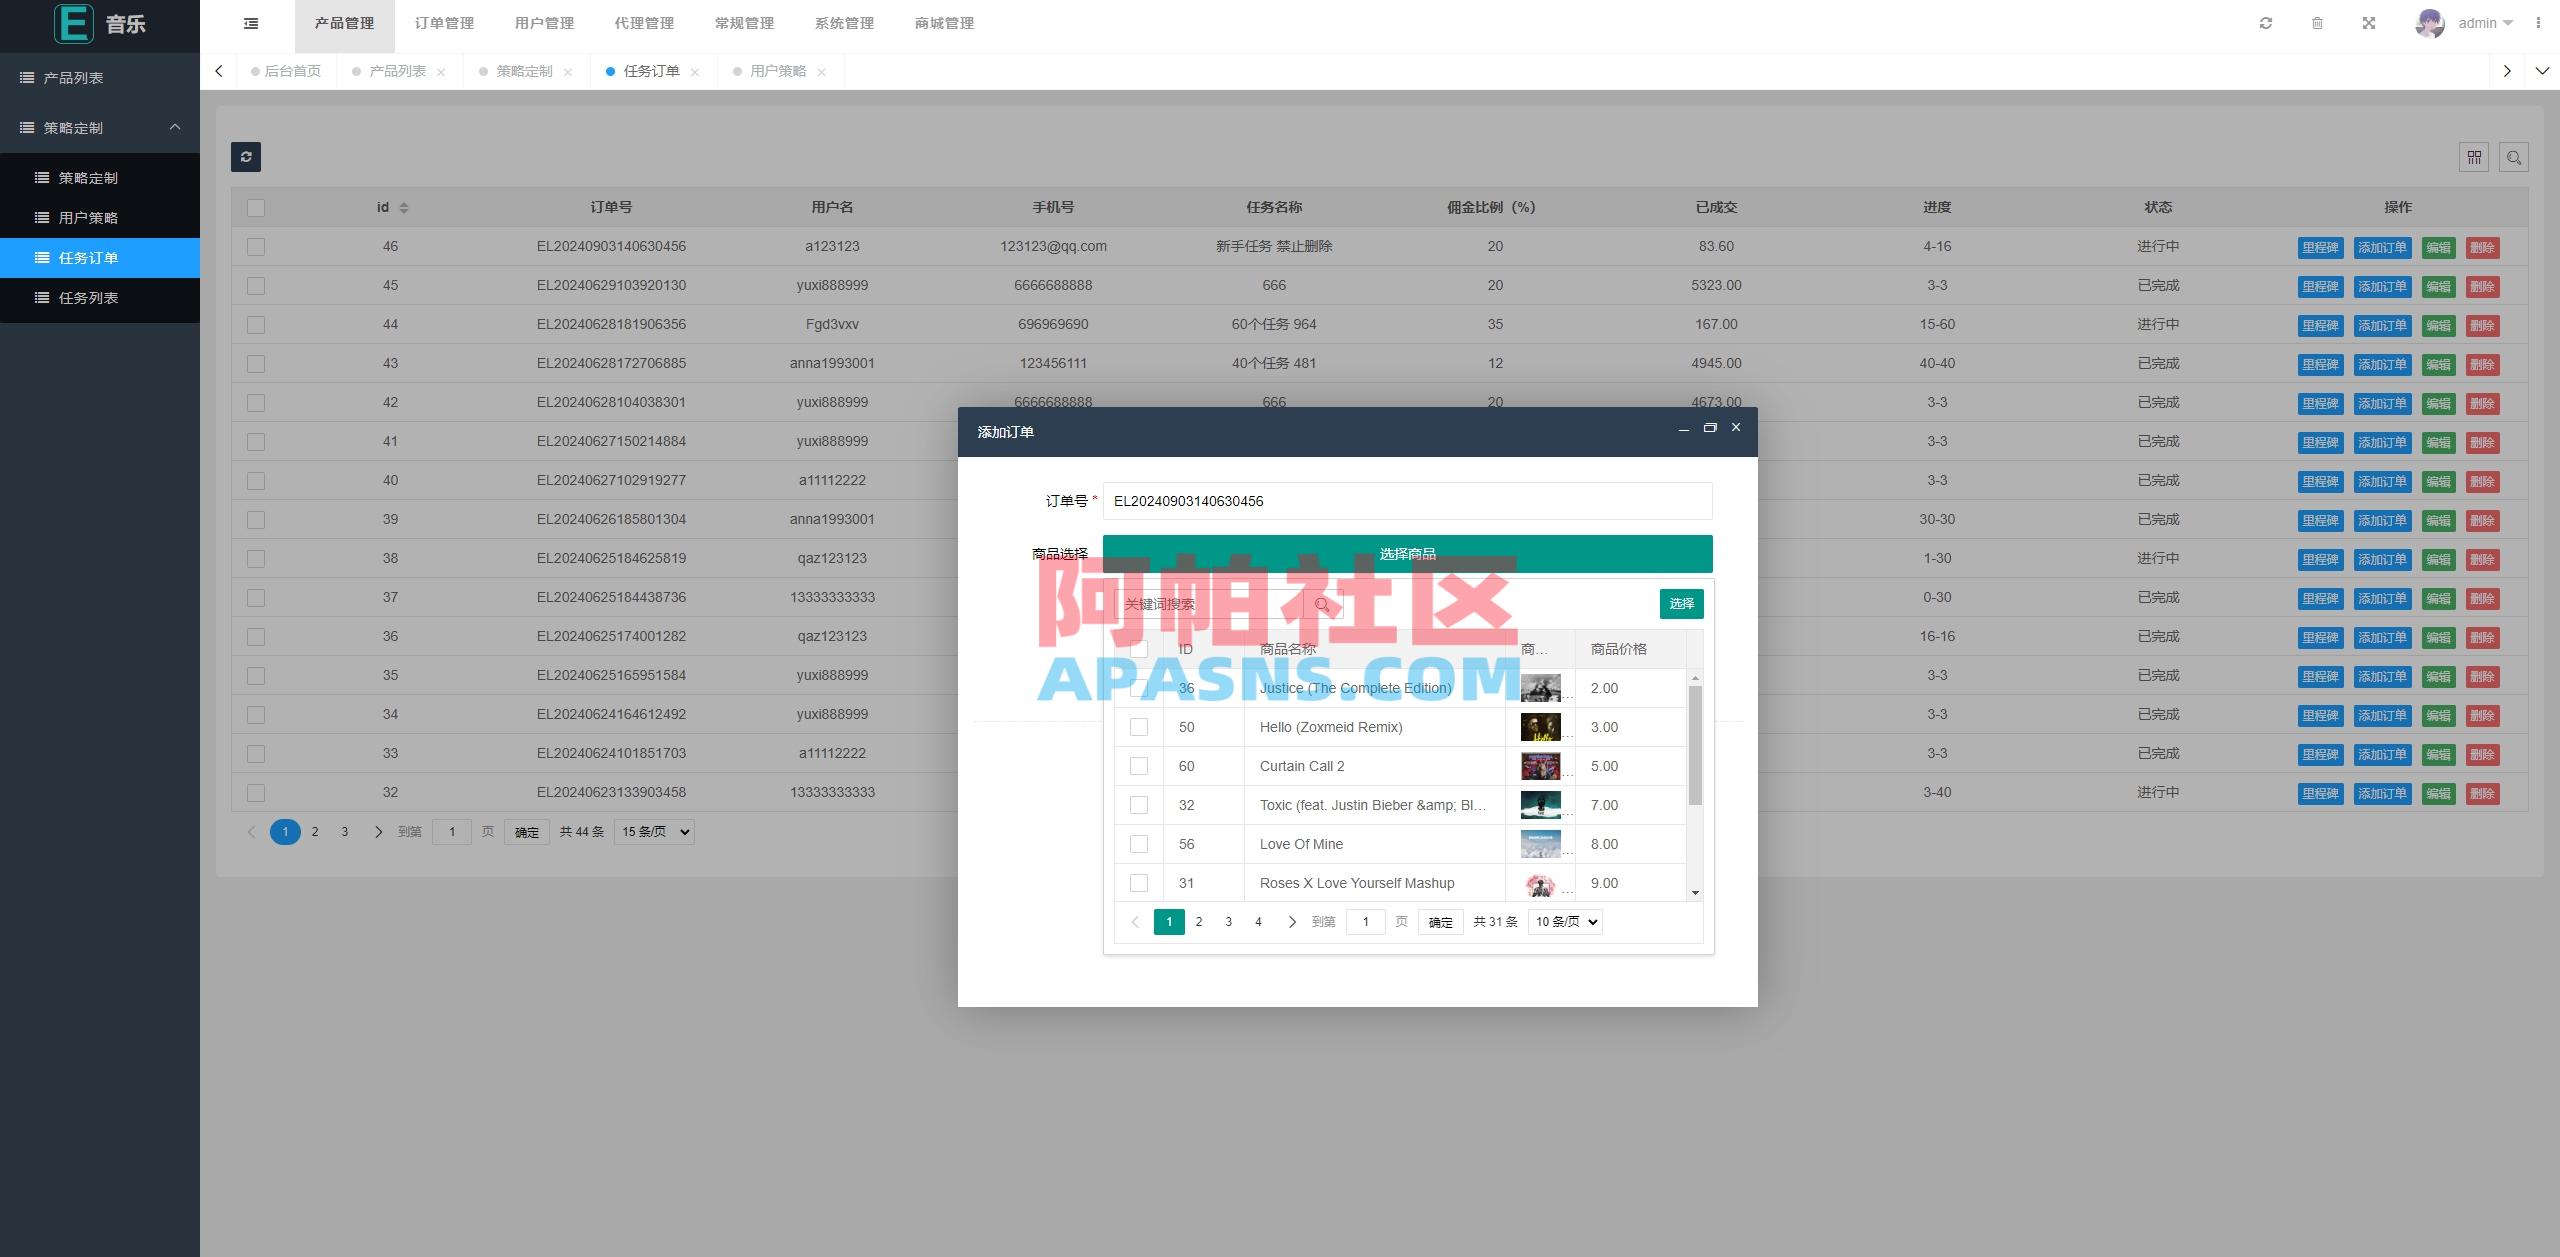Open the 15条/页 page-size dropdown
This screenshot has height=1257, width=2560.
click(652, 831)
